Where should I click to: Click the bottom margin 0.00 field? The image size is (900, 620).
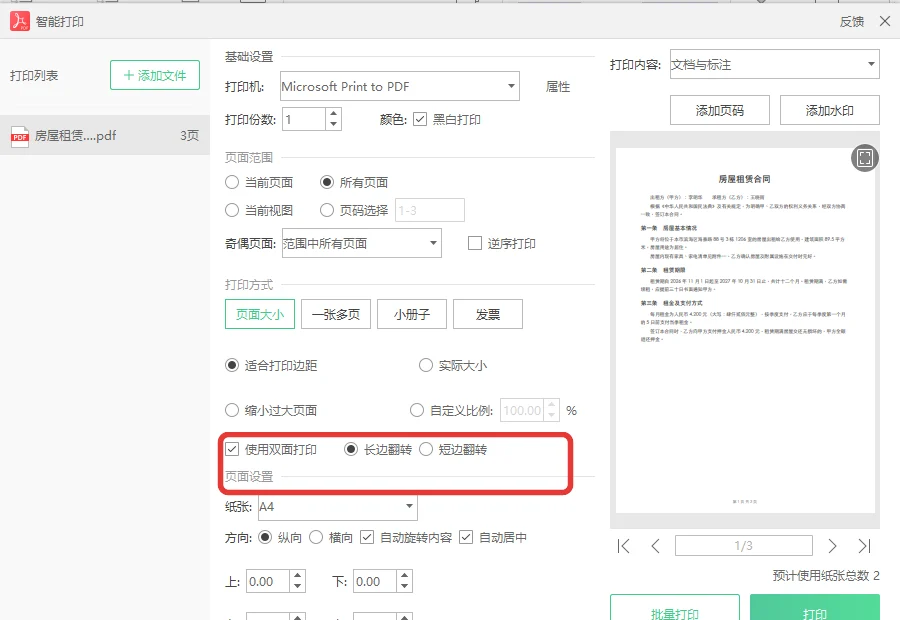375,581
